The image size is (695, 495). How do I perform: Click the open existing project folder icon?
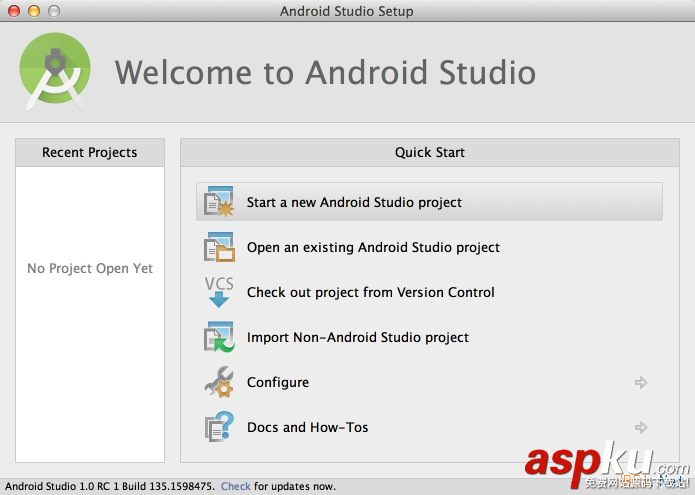coord(219,247)
